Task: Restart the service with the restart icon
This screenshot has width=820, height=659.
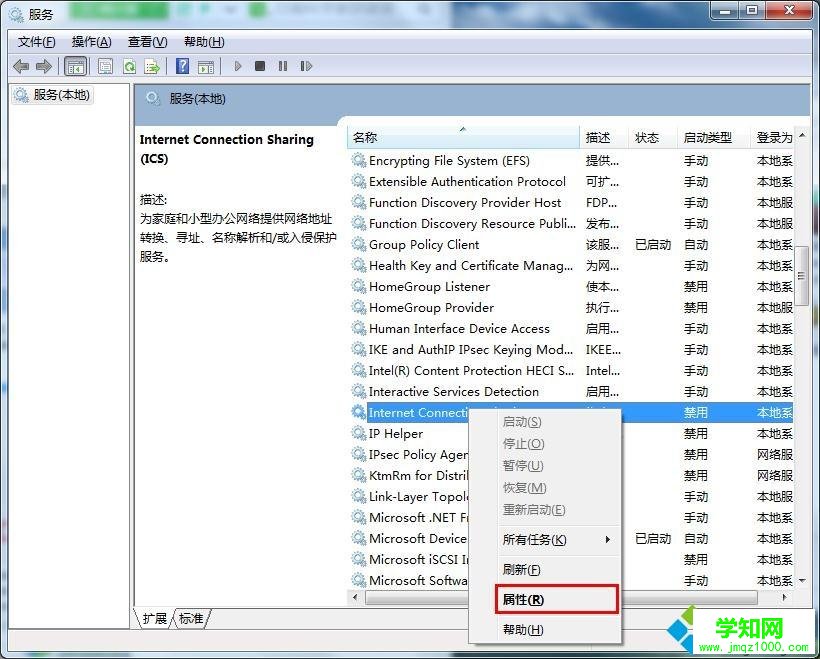Action: point(306,66)
